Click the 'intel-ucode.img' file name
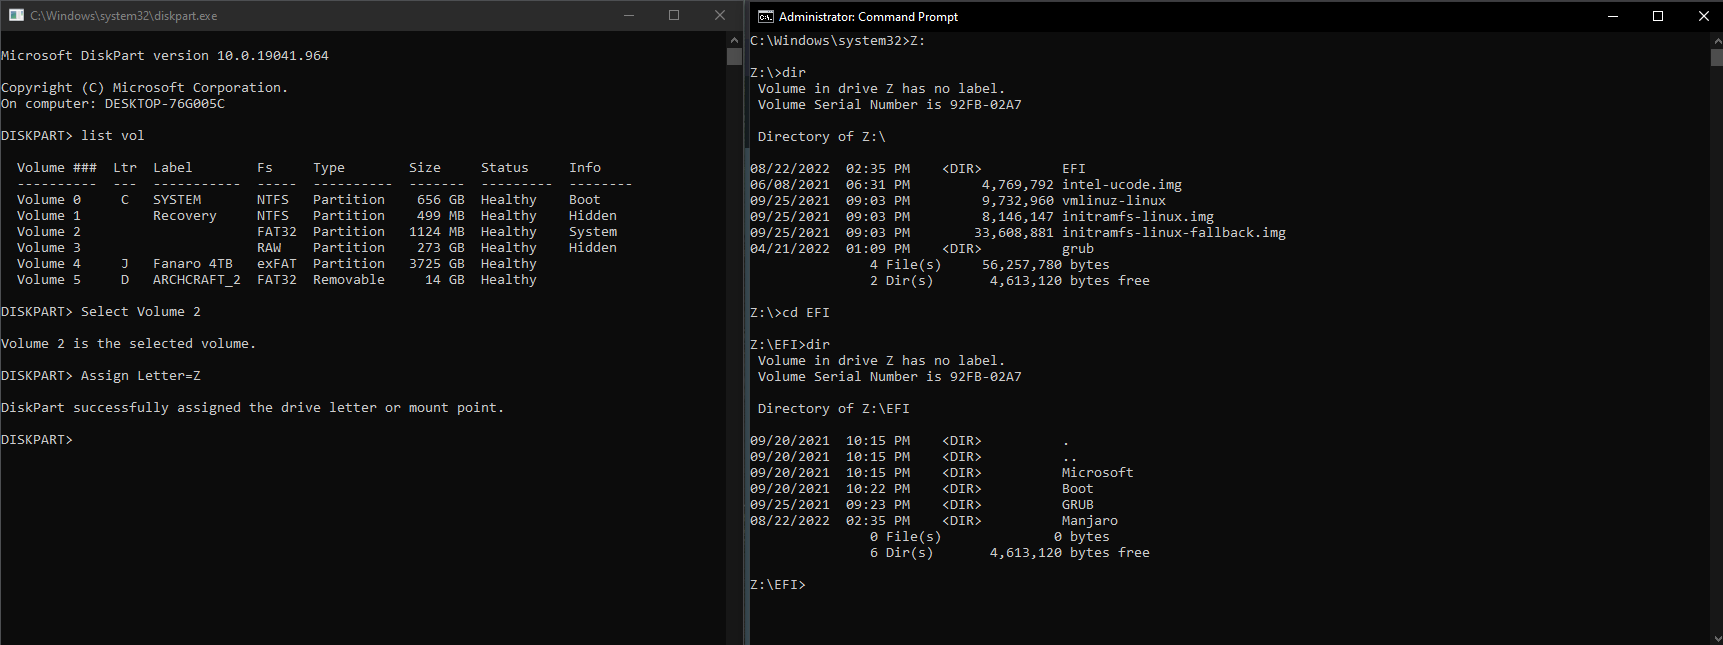The image size is (1723, 645). (x=1122, y=185)
